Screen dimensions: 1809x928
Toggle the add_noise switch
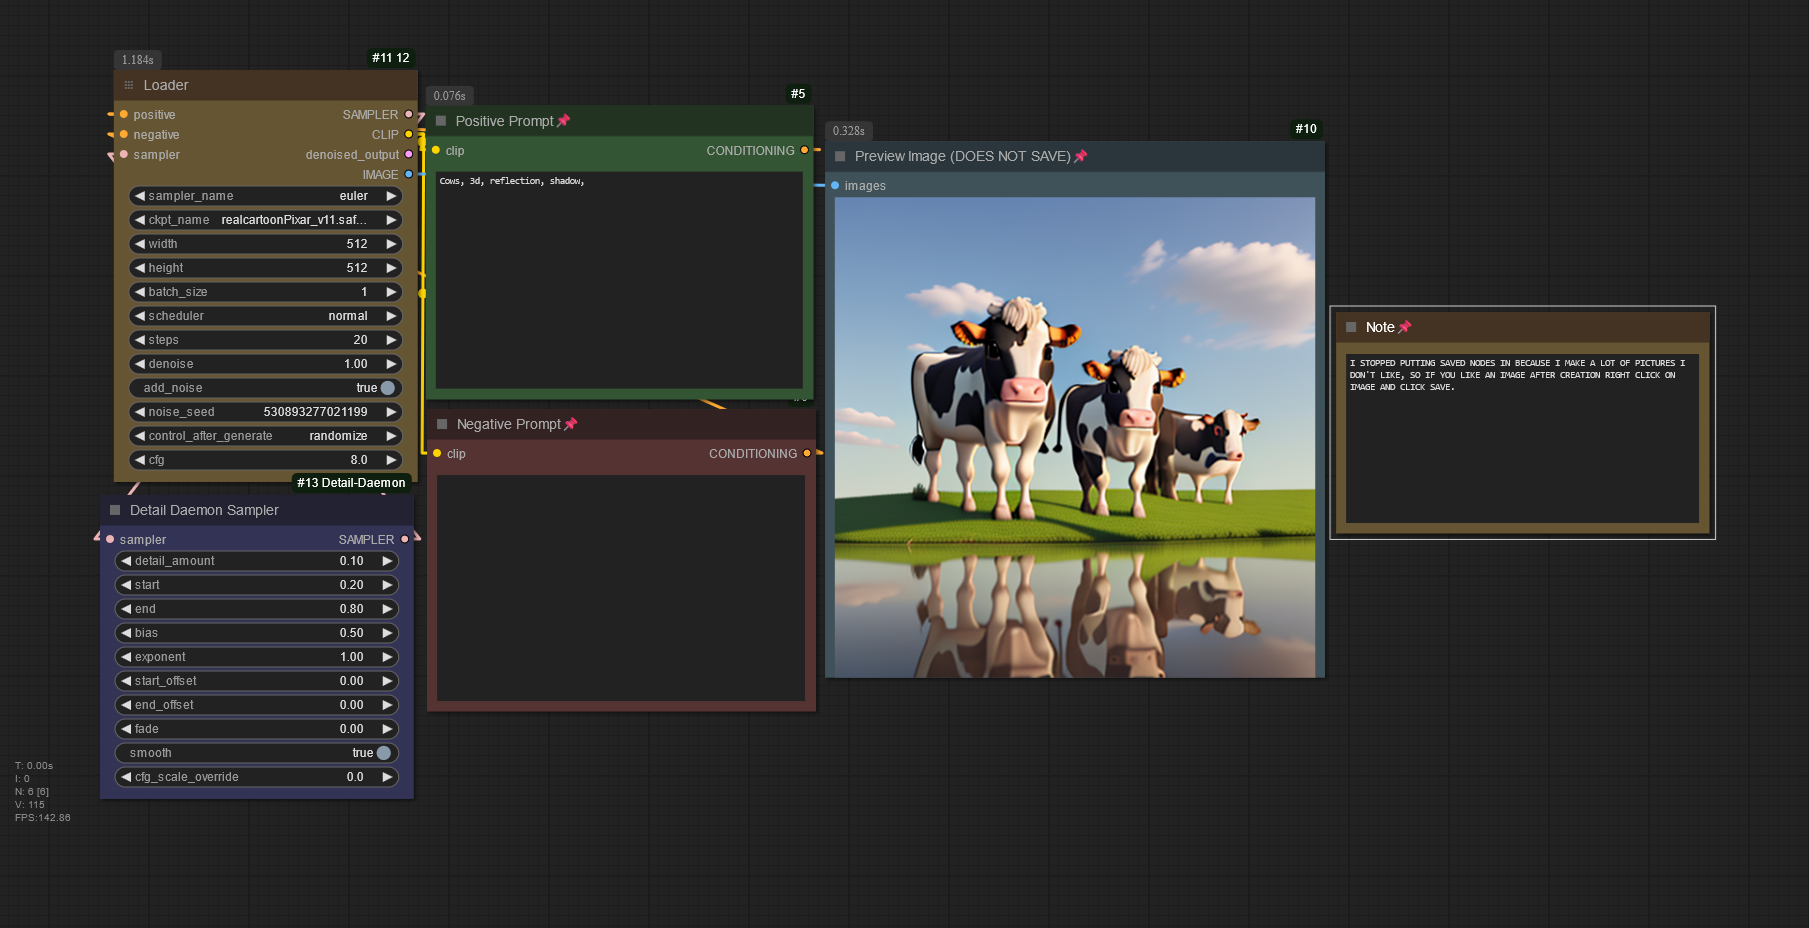387,388
